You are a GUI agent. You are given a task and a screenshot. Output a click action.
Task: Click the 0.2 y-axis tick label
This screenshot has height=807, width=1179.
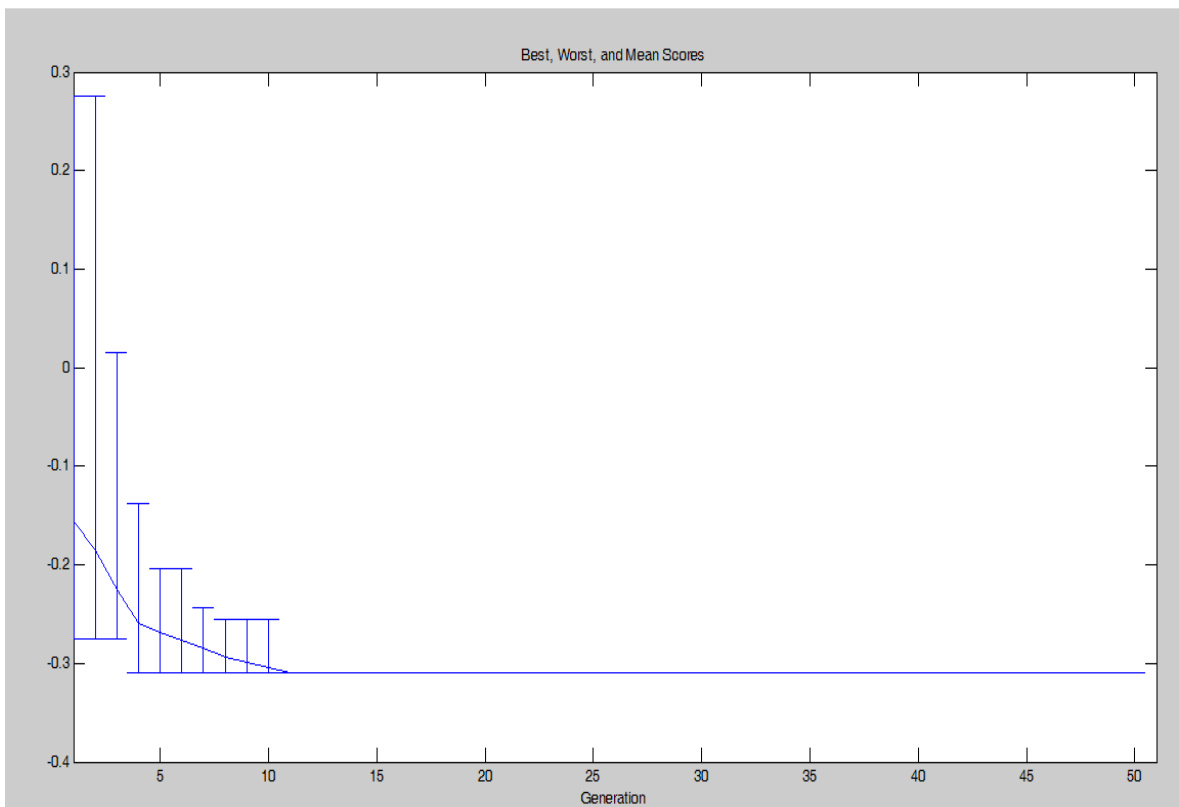(x=58, y=171)
